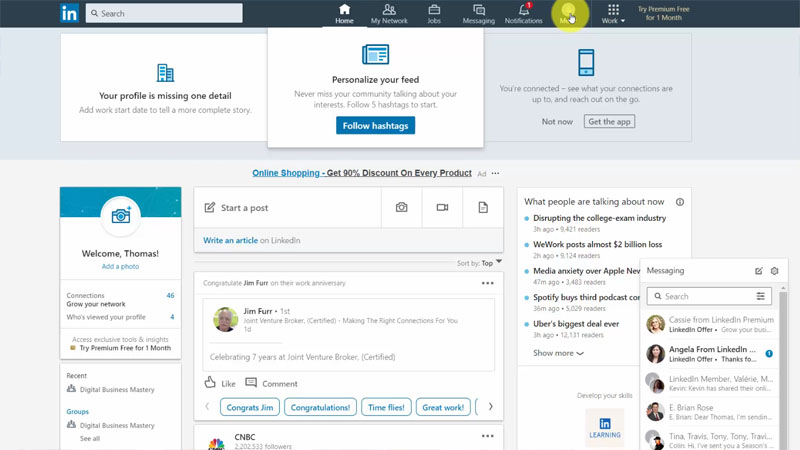
Task: Open the Notifications bell icon
Action: pyautogui.click(x=523, y=13)
